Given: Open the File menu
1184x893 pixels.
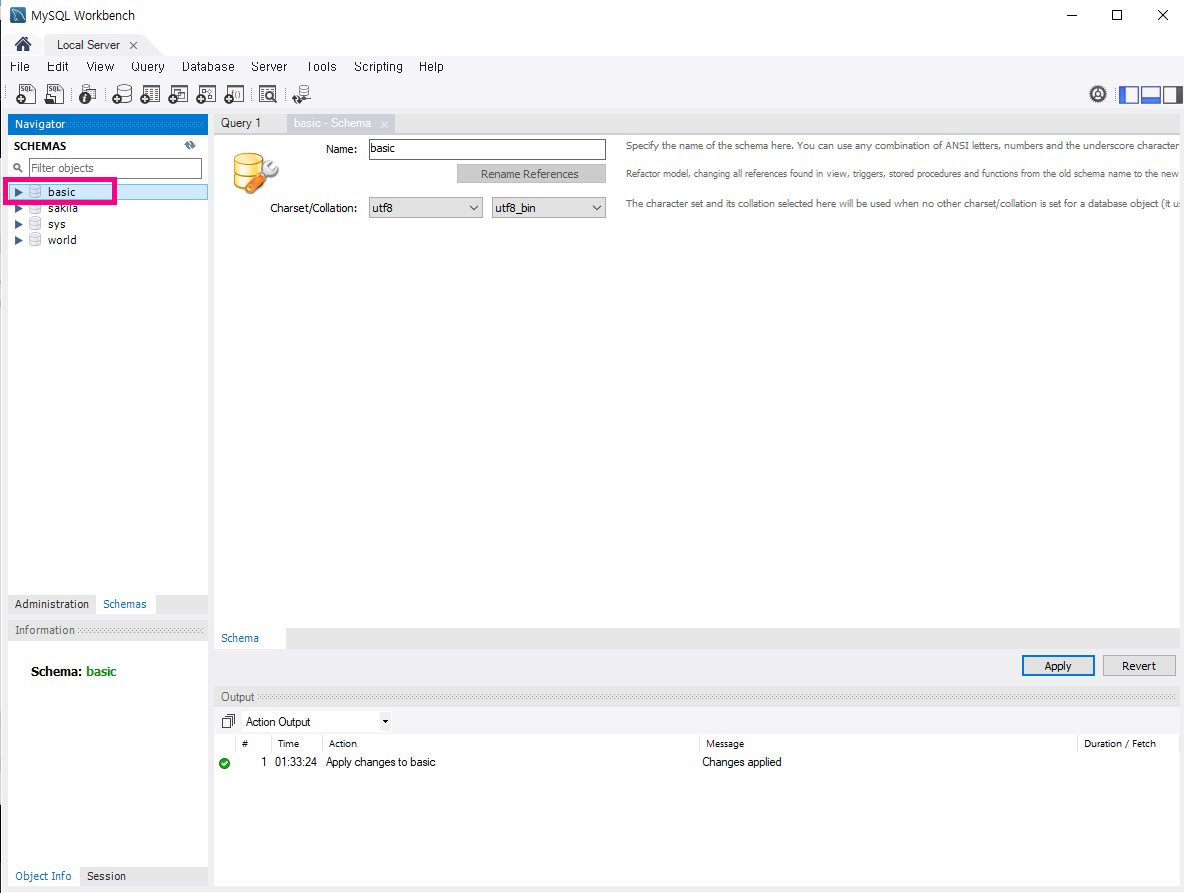Looking at the screenshot, I should pyautogui.click(x=20, y=66).
